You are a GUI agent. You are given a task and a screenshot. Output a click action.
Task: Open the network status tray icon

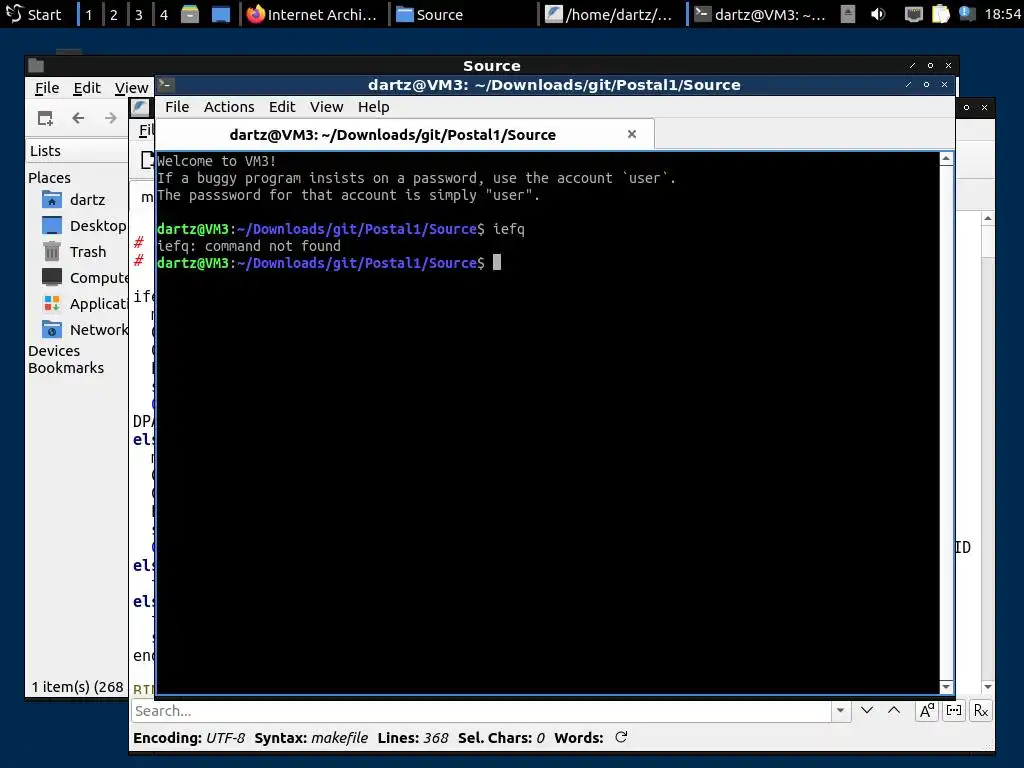(913, 14)
